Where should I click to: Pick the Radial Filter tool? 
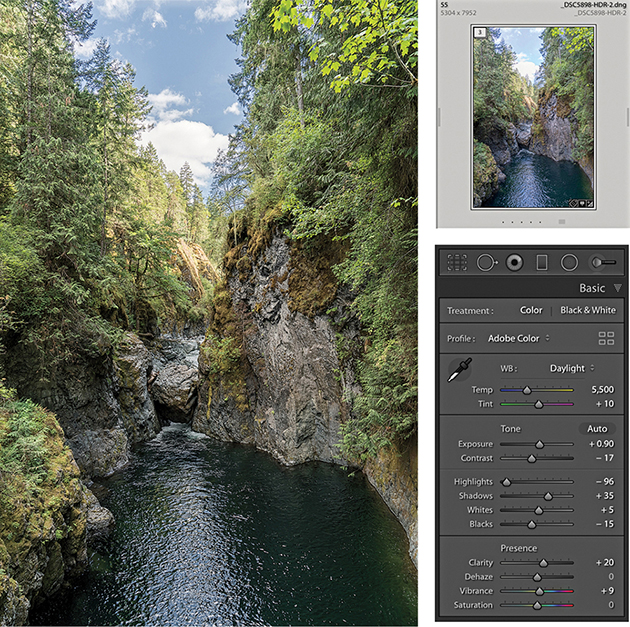569,263
